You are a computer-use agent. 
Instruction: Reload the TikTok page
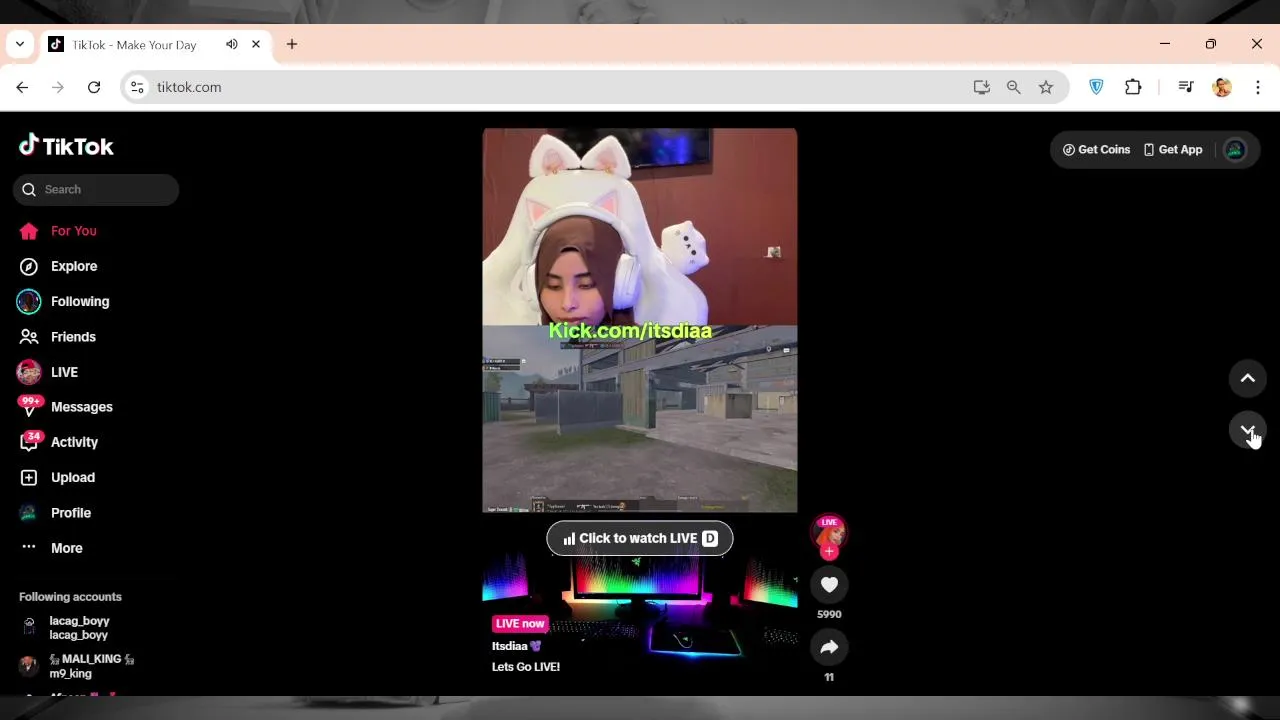pos(94,87)
